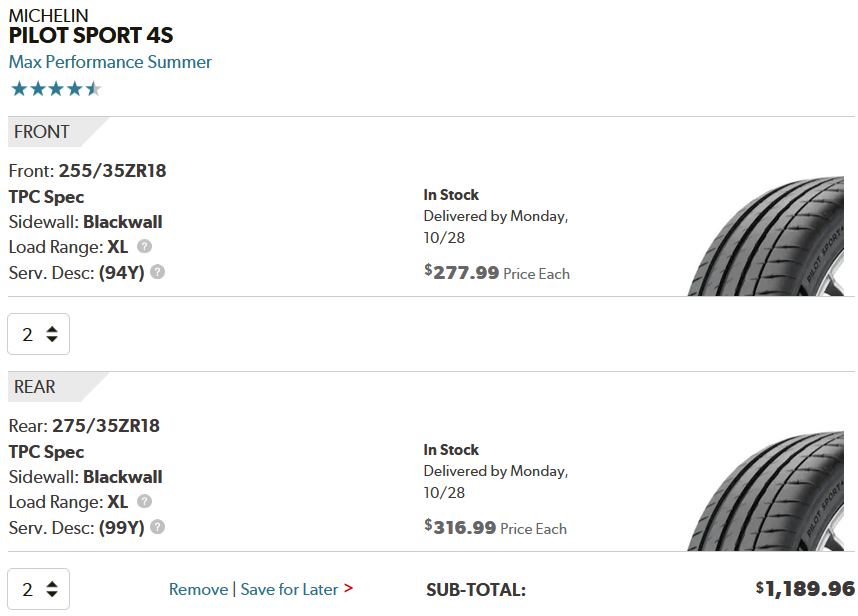Click the rear Serv. Desc help icon
Screen dimensions: 858x616
[x=158, y=527]
